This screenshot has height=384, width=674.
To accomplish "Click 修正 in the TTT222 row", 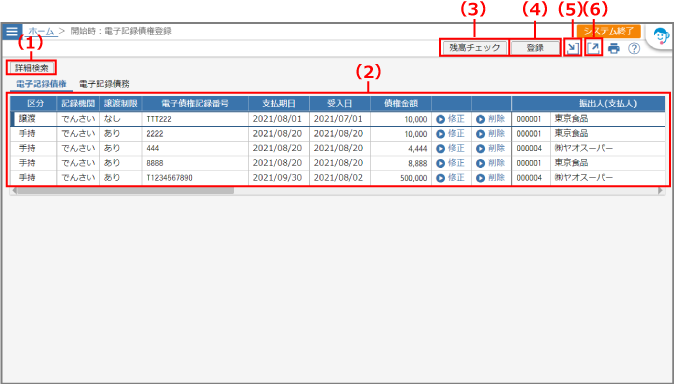I will [x=451, y=119].
